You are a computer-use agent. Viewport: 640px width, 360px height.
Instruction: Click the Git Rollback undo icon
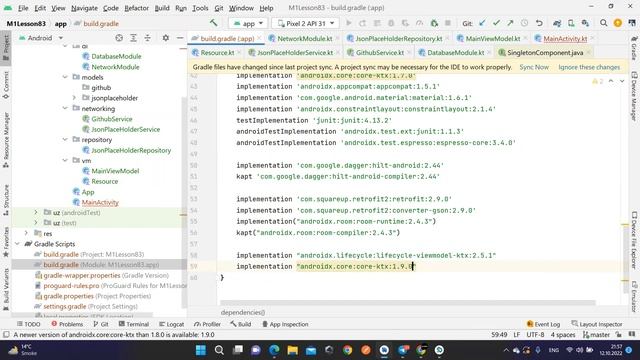click(x=539, y=23)
